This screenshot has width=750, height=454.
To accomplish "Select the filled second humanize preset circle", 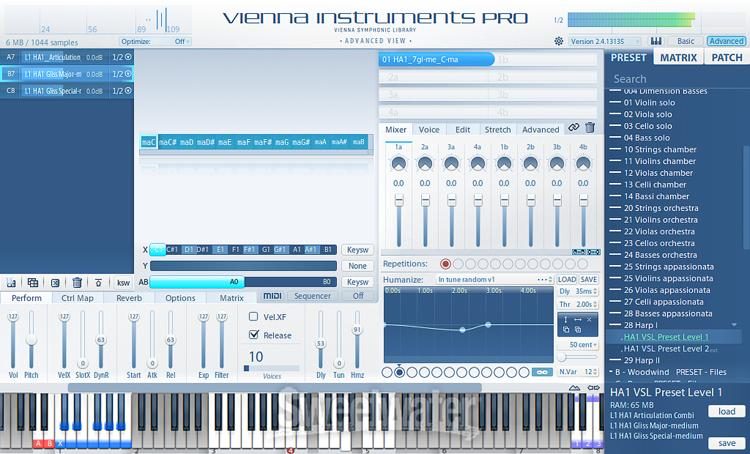I will (399, 372).
